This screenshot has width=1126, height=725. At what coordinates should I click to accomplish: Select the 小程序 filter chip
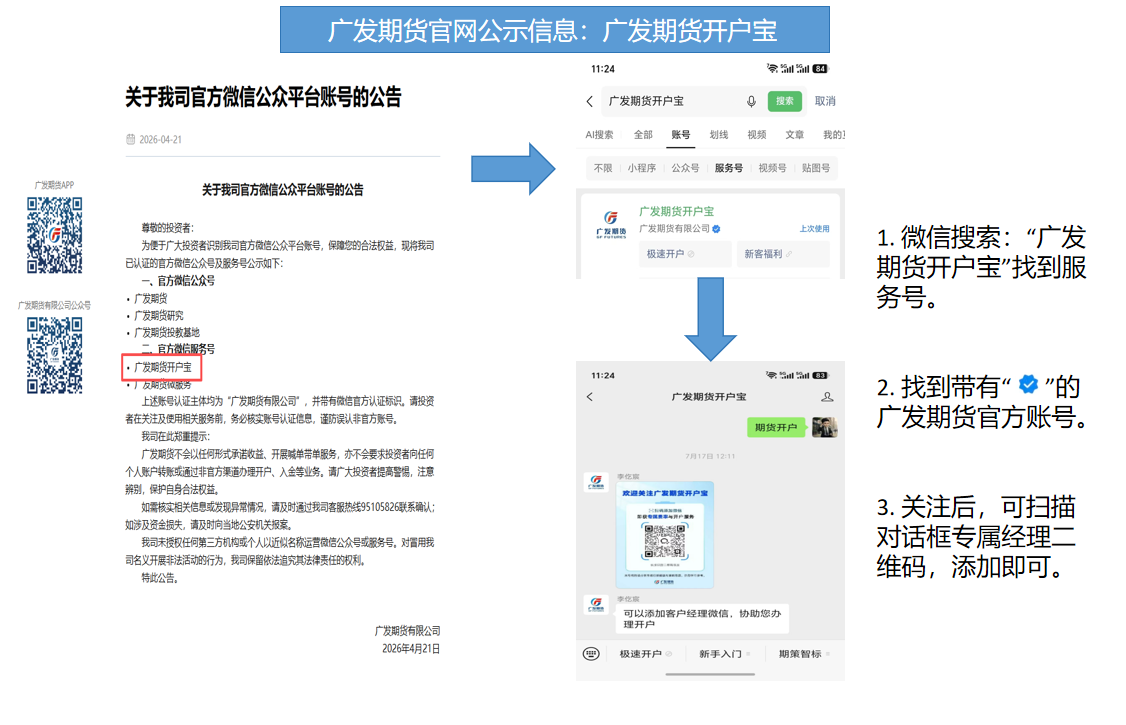(x=641, y=168)
